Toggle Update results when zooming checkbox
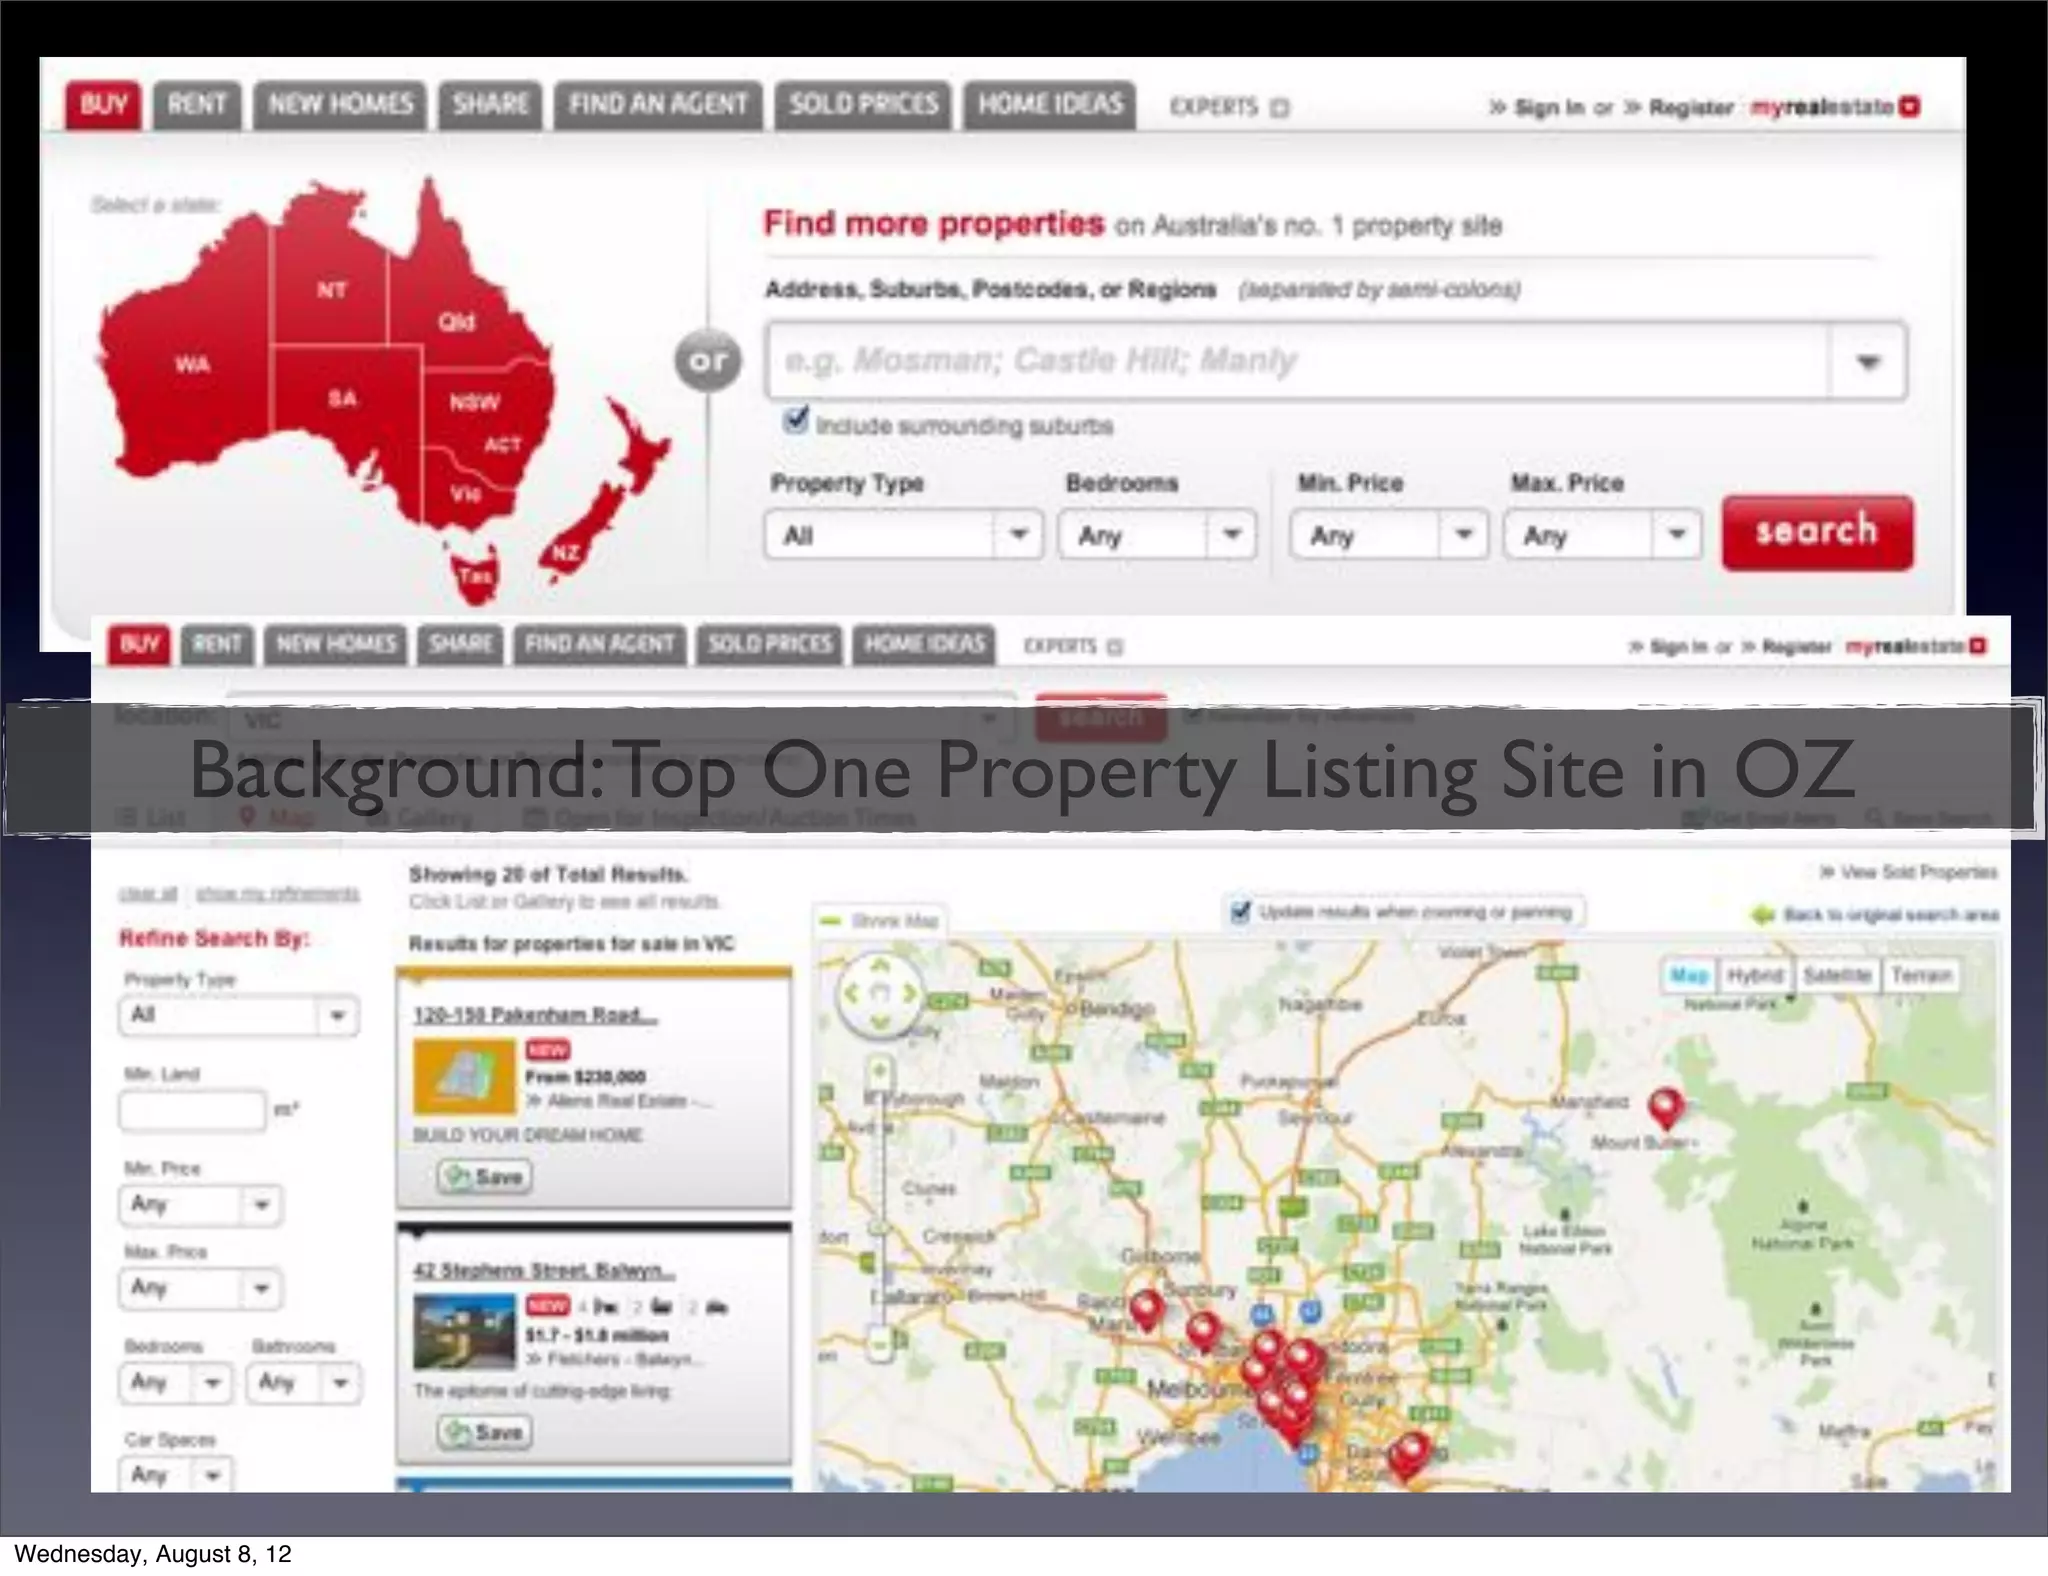The height and width of the screenshot is (1576, 2048). pos(1240,911)
